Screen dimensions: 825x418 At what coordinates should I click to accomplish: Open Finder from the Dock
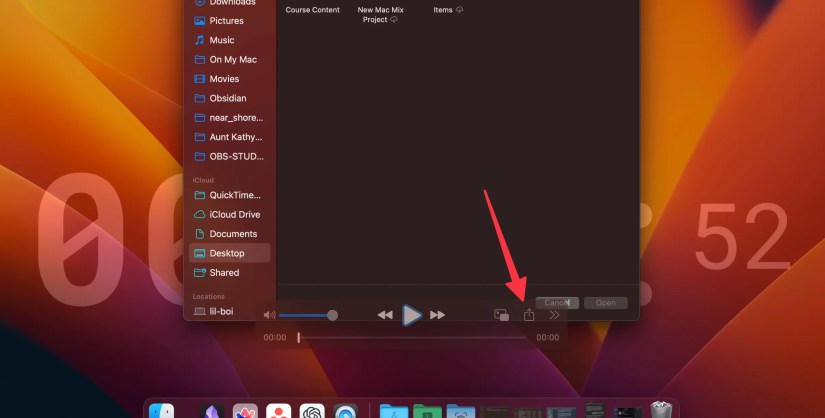(162, 411)
